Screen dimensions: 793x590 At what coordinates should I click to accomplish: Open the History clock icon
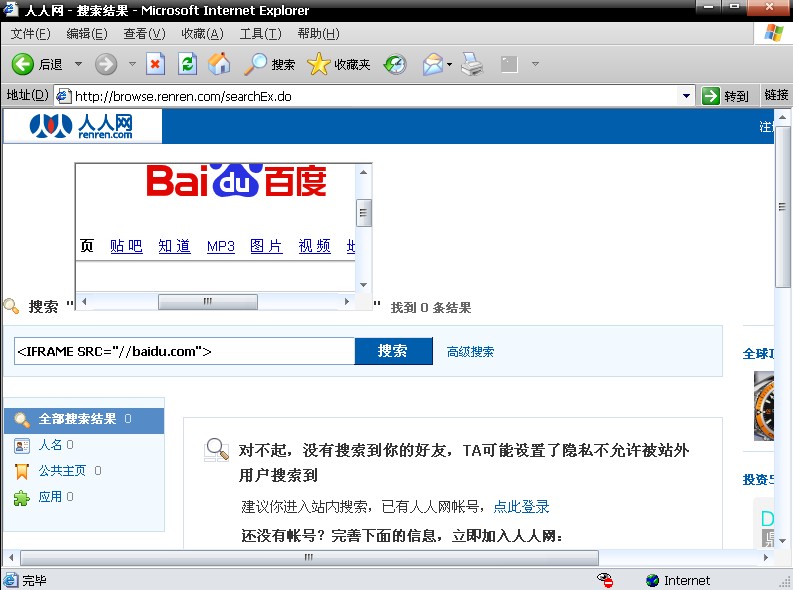click(x=394, y=64)
